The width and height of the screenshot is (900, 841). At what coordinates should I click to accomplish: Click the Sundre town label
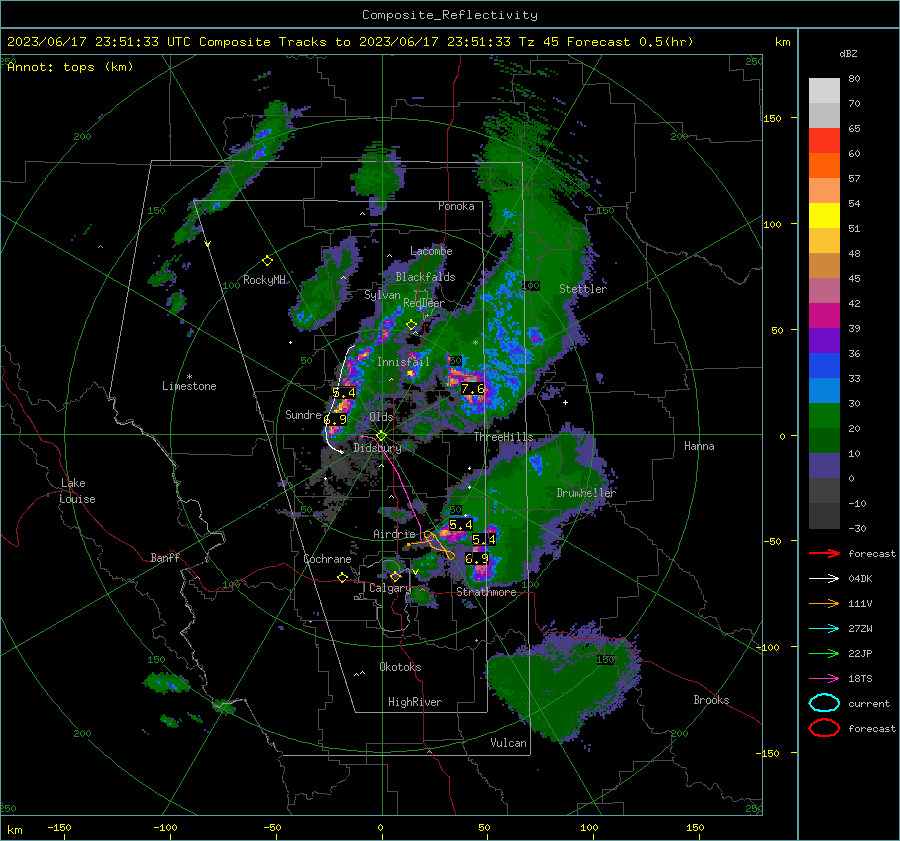point(303,414)
